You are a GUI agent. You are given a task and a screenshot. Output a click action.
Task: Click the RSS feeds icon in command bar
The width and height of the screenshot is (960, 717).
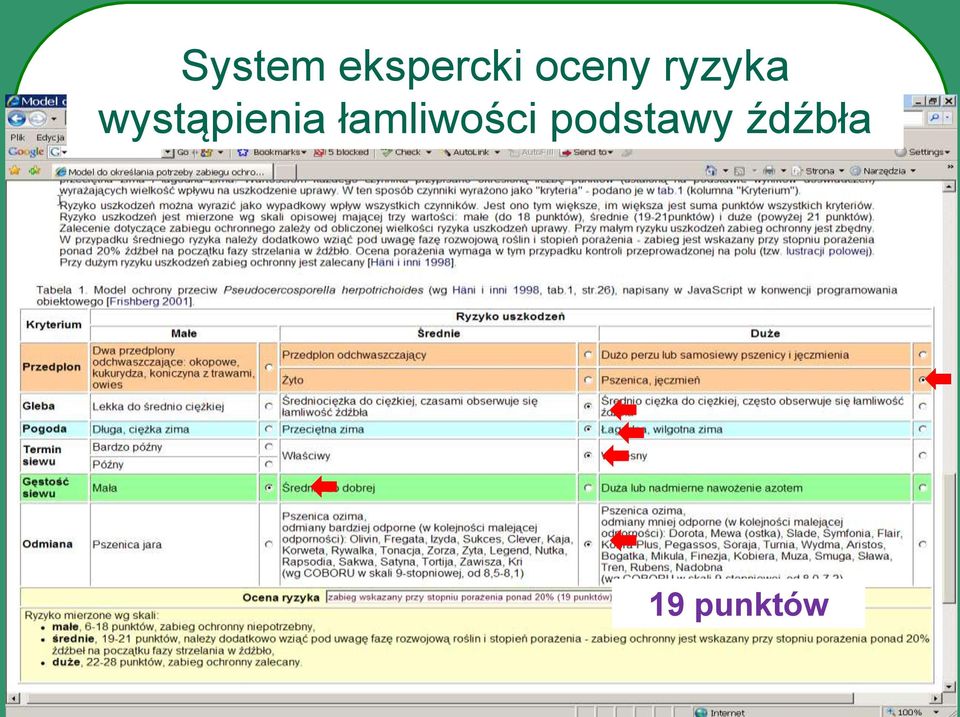[x=740, y=171]
